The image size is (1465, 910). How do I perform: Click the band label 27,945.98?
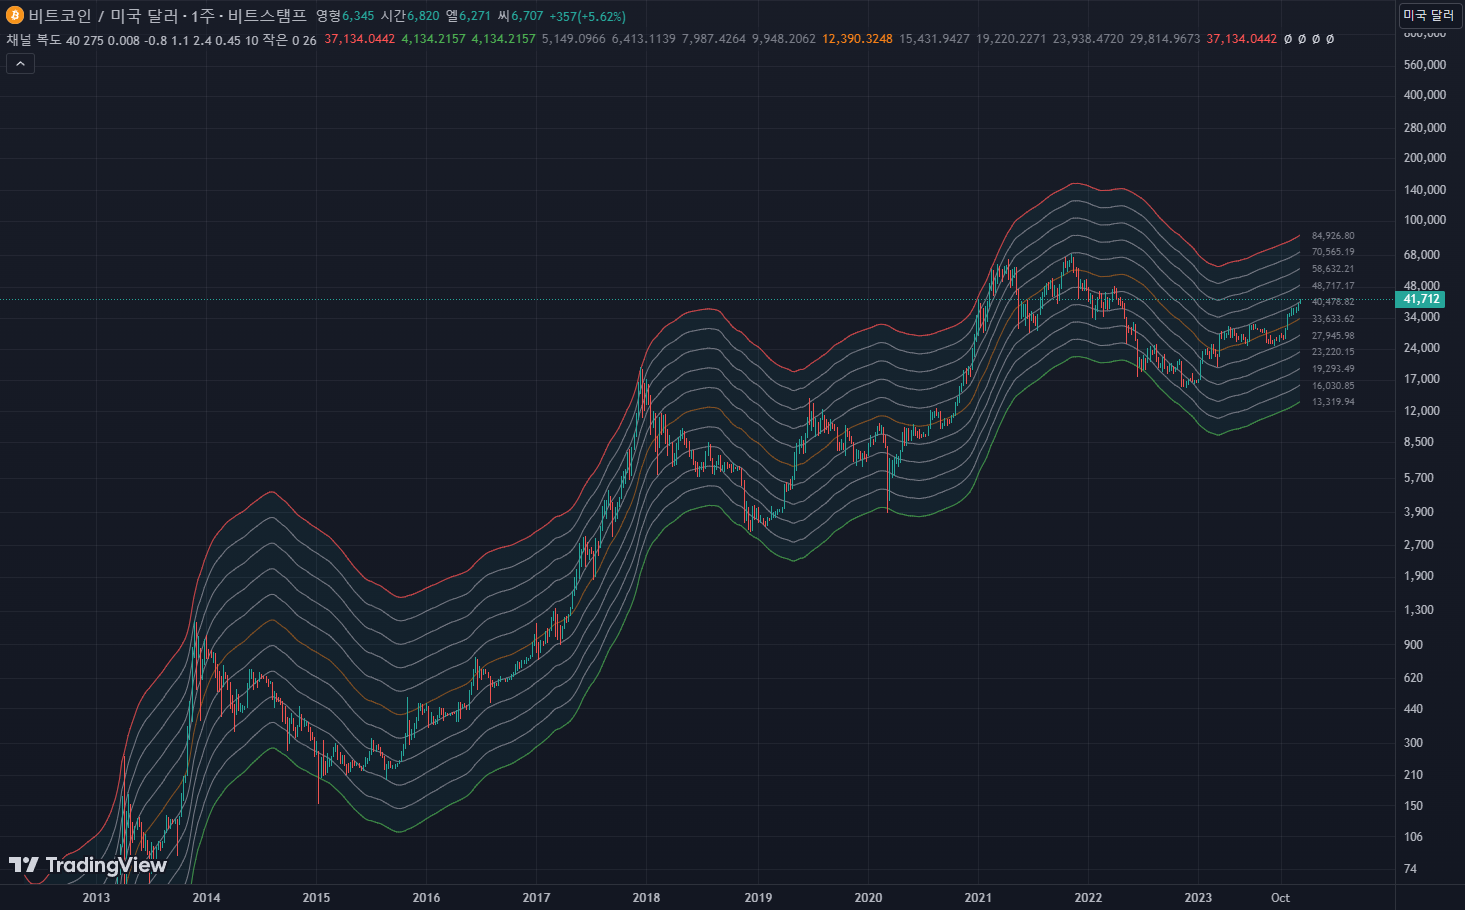pos(1333,336)
